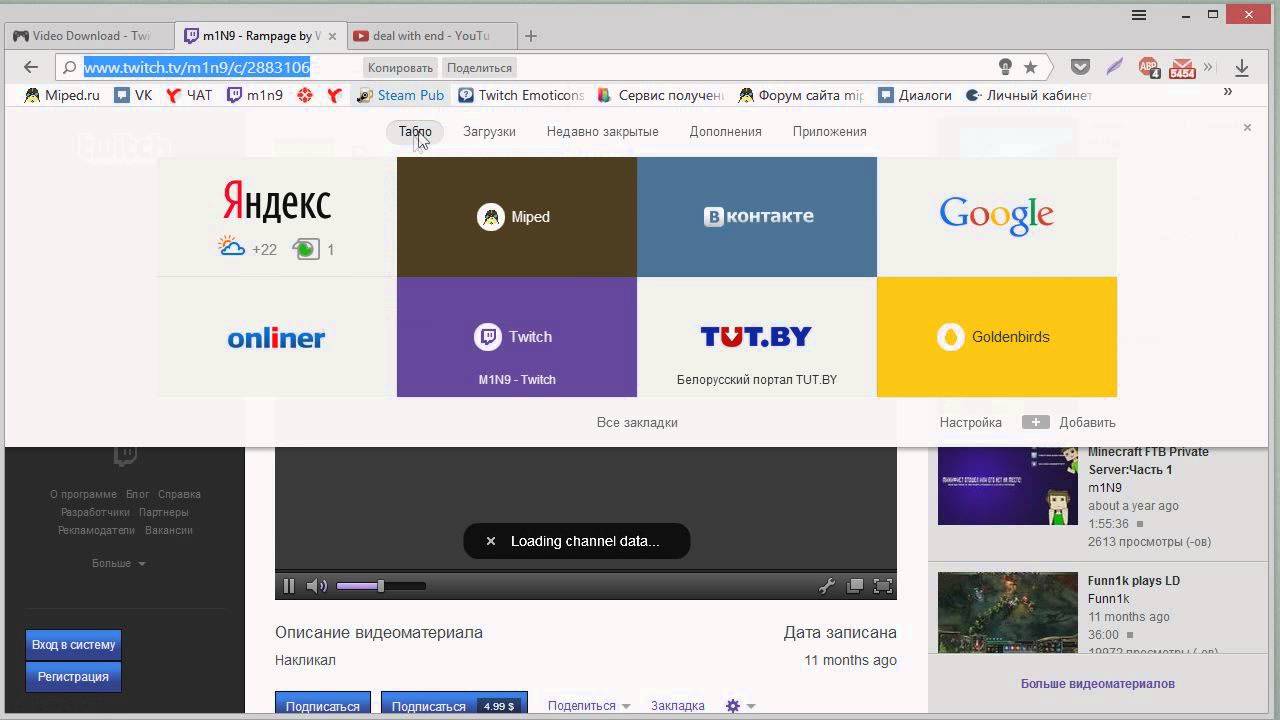Click Все закладки link
This screenshot has height=720, width=1280.
pos(637,422)
